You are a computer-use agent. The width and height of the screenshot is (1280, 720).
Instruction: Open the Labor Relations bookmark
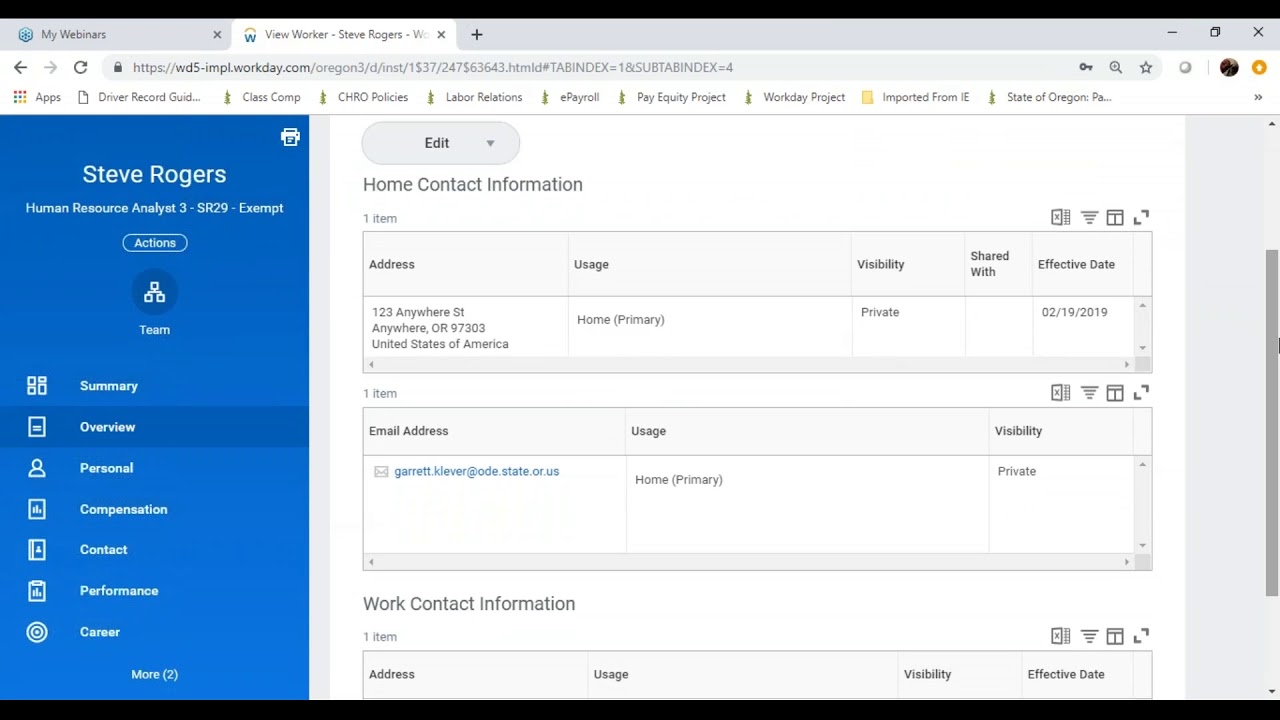pyautogui.click(x=473, y=97)
